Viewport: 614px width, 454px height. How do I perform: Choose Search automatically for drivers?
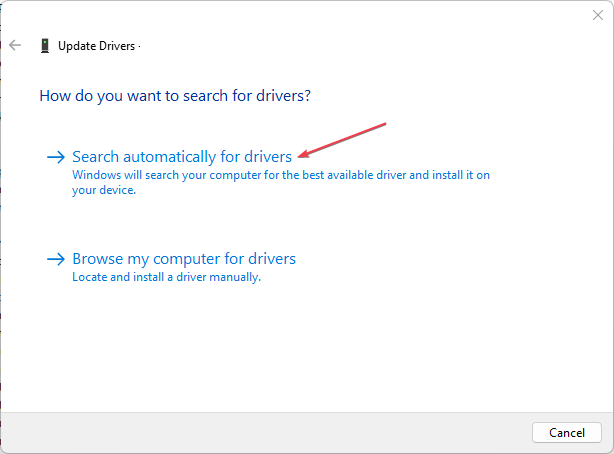tap(182, 157)
